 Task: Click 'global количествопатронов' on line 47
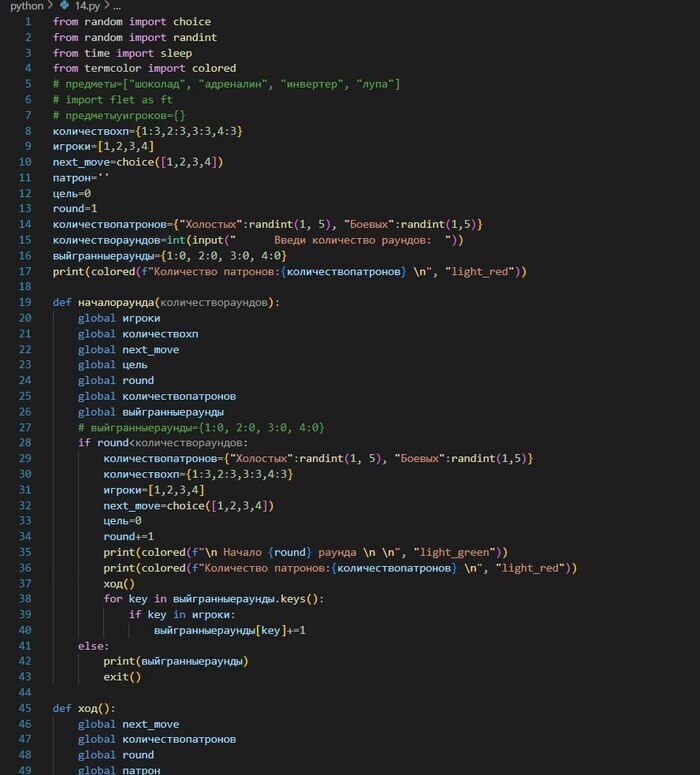pos(157,739)
